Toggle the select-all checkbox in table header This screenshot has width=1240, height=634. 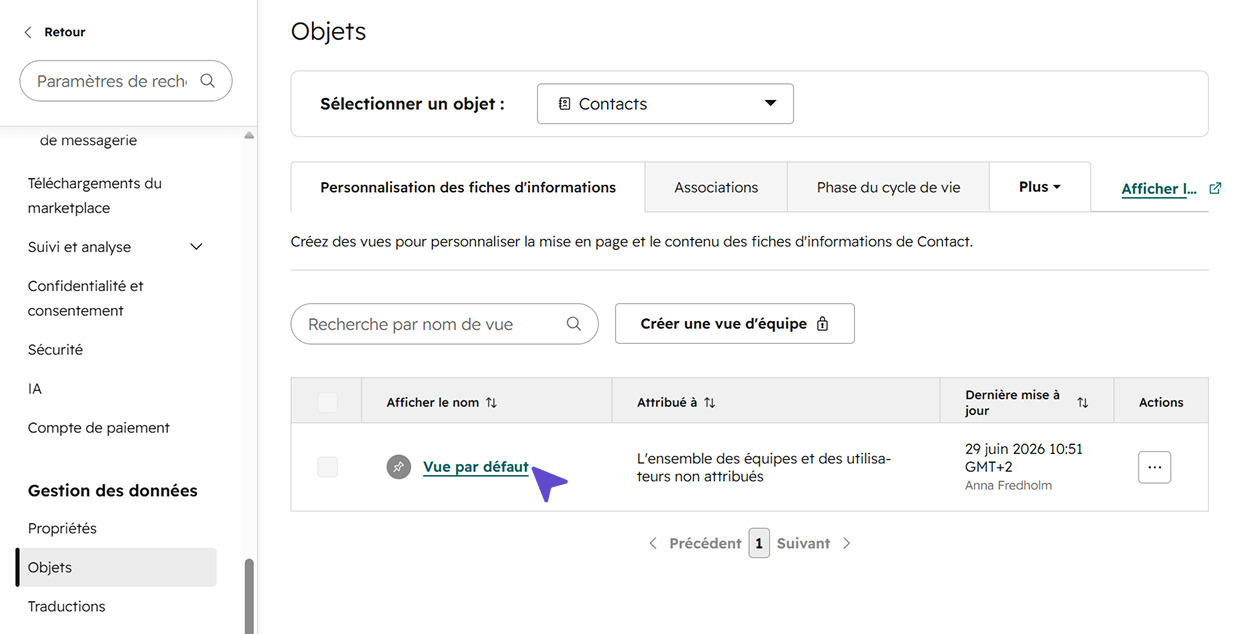point(327,403)
